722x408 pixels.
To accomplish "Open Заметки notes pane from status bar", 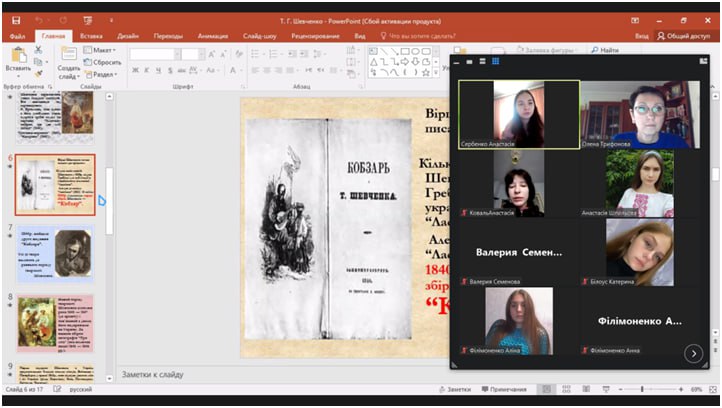I will coord(455,389).
